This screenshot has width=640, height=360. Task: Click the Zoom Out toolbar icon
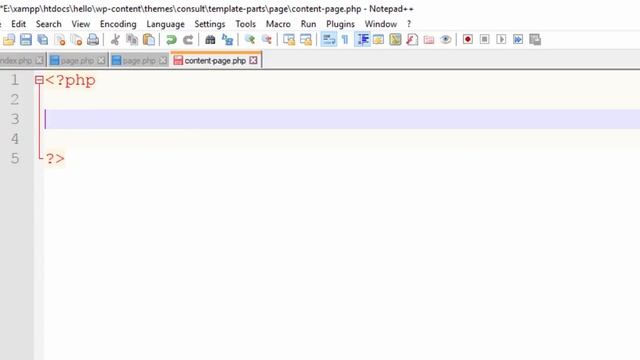click(x=267, y=40)
